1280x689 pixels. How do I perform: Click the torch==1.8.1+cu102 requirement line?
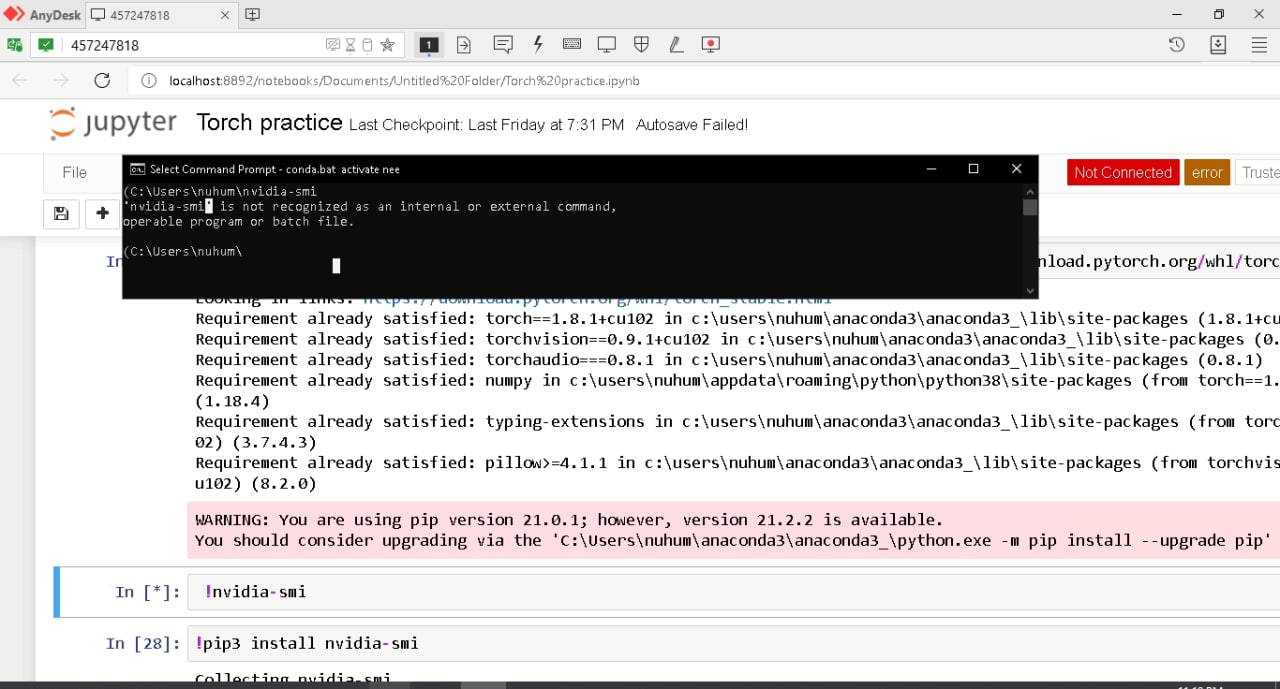point(737,319)
